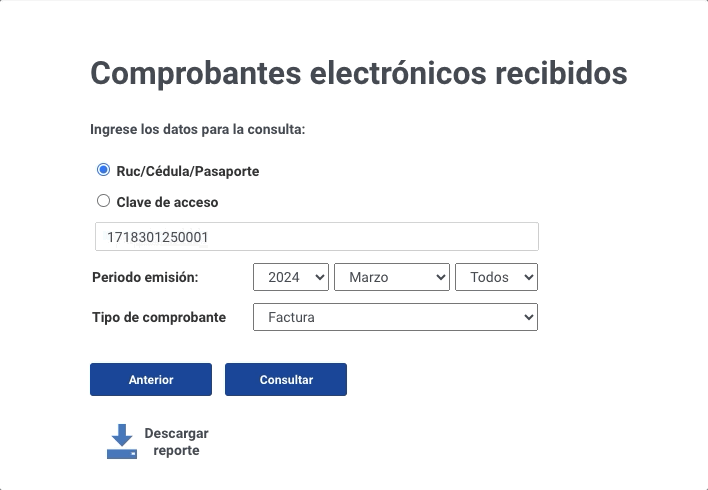This screenshot has height=490, width=708.
Task: Click the "Clave de acceso" option label text
Action: click(x=167, y=202)
